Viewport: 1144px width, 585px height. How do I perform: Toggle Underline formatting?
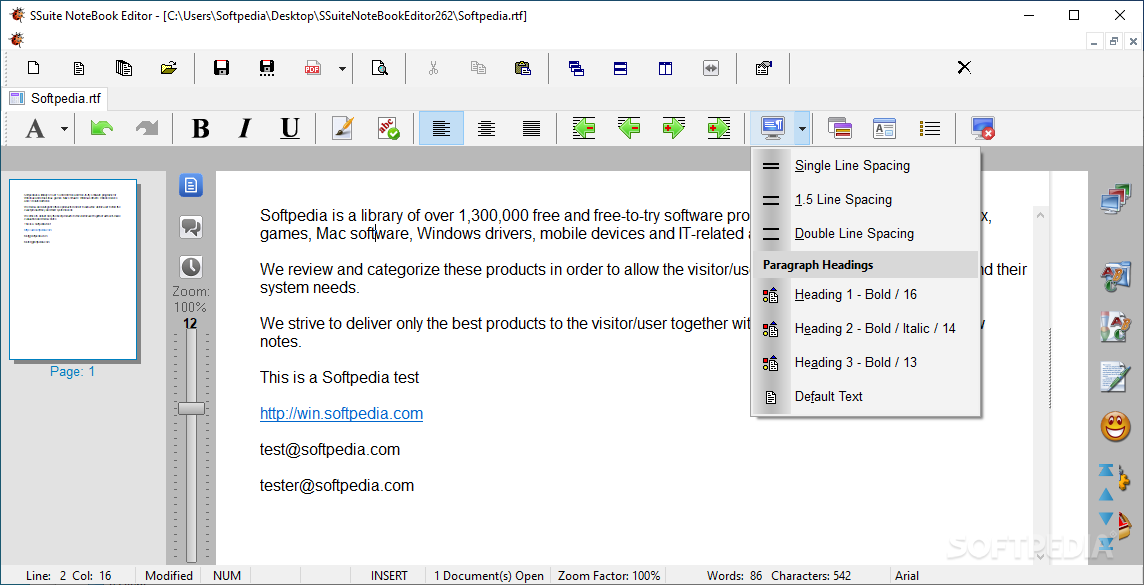290,128
